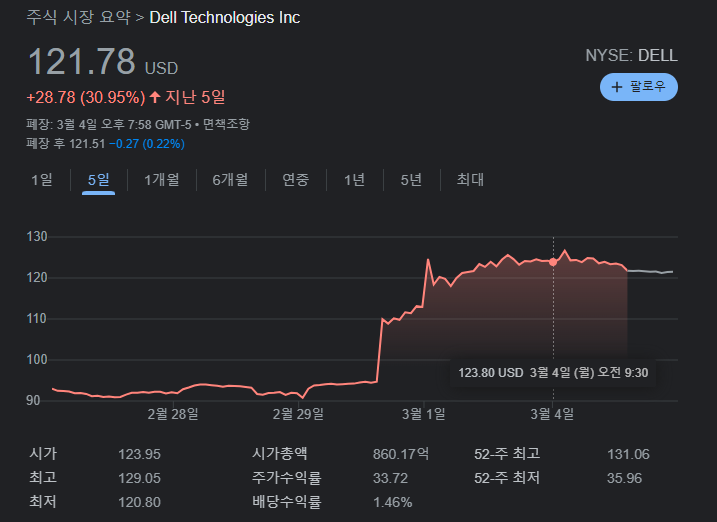Click the 팔로우 follow button
Image resolution: width=717 pixels, height=522 pixels.
point(638,87)
